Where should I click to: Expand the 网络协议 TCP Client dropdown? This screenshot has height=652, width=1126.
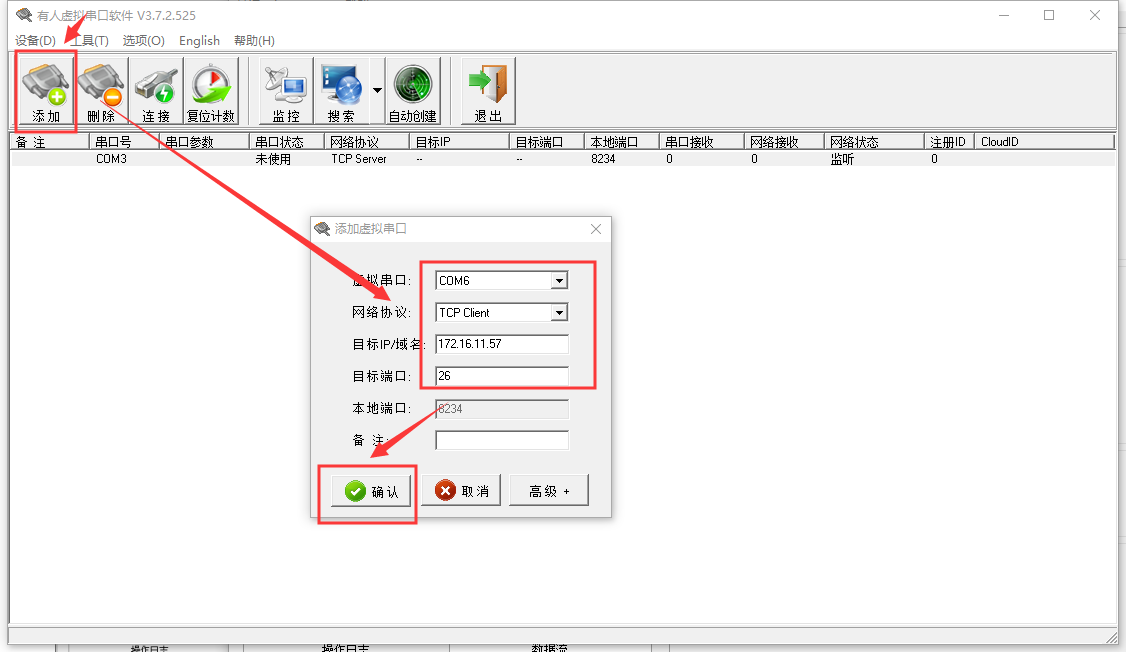[x=559, y=313]
